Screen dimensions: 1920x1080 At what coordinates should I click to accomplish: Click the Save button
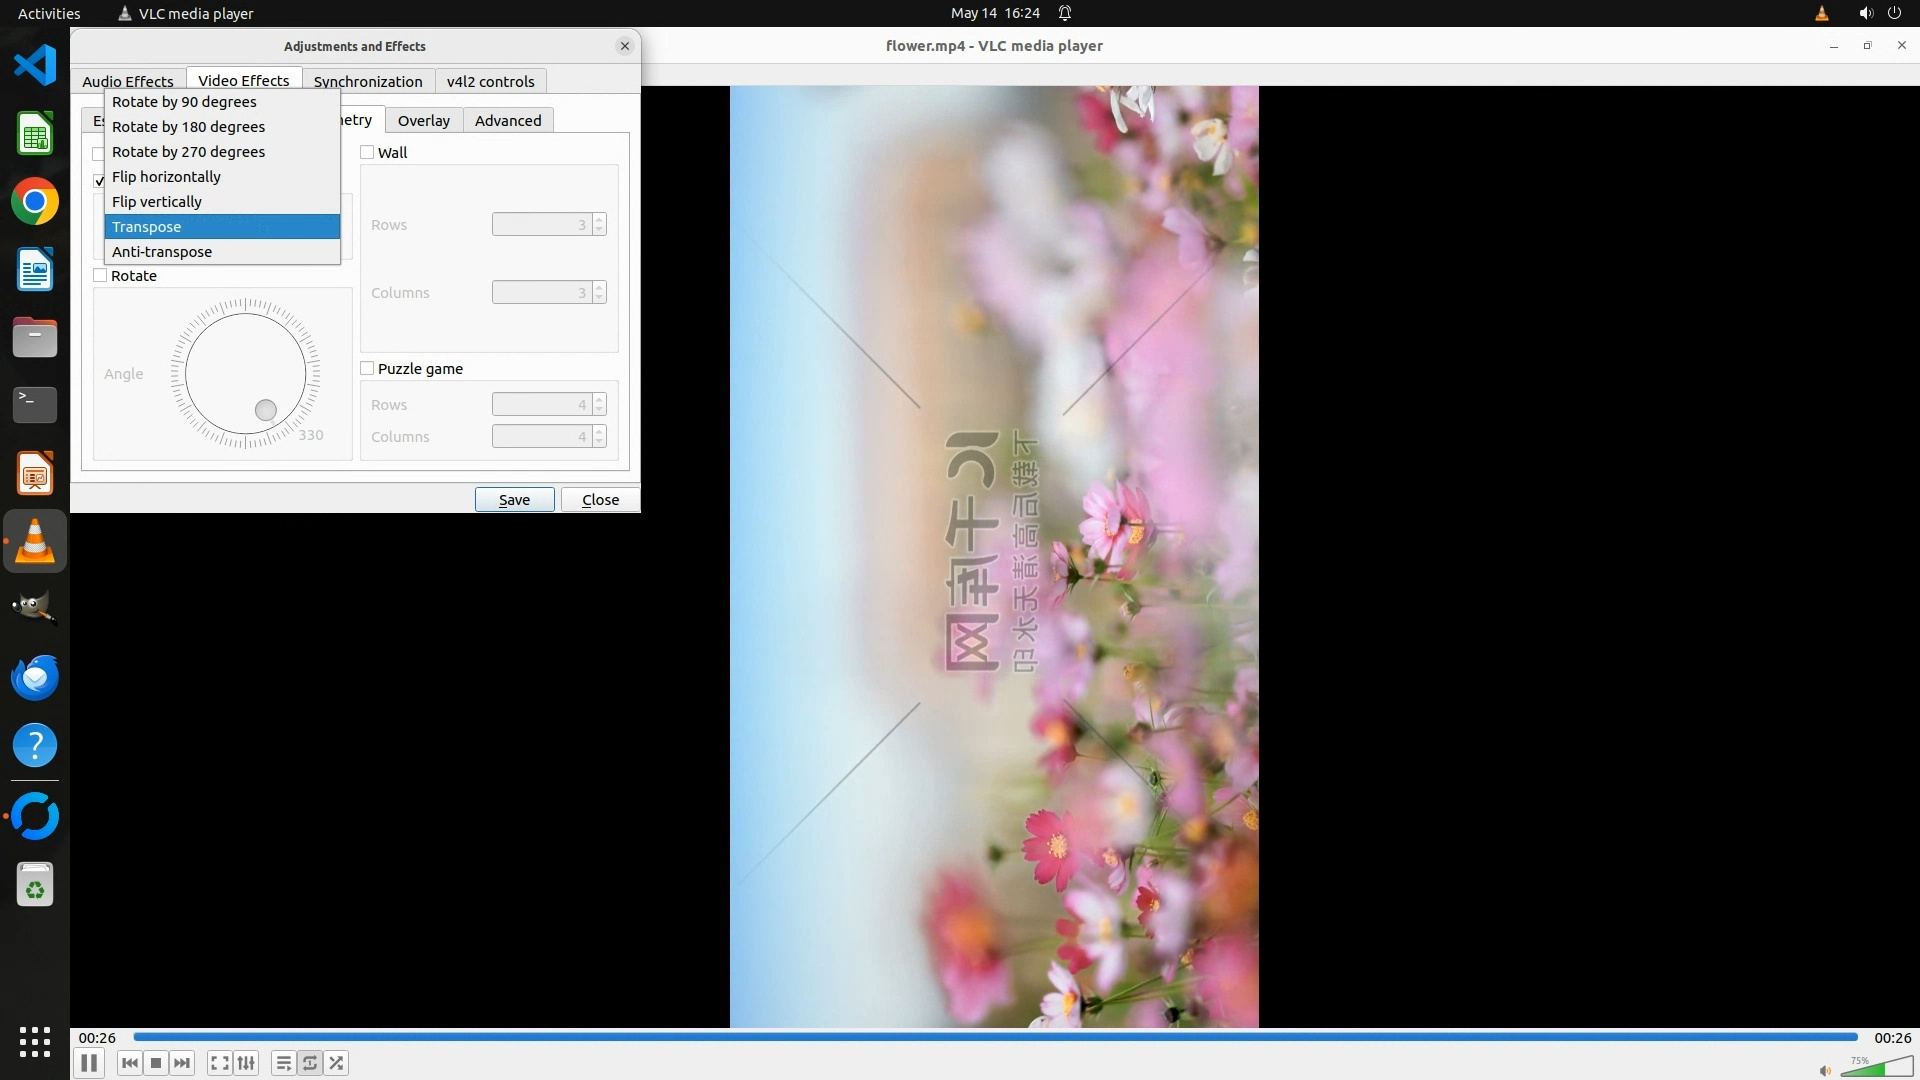pyautogui.click(x=514, y=500)
